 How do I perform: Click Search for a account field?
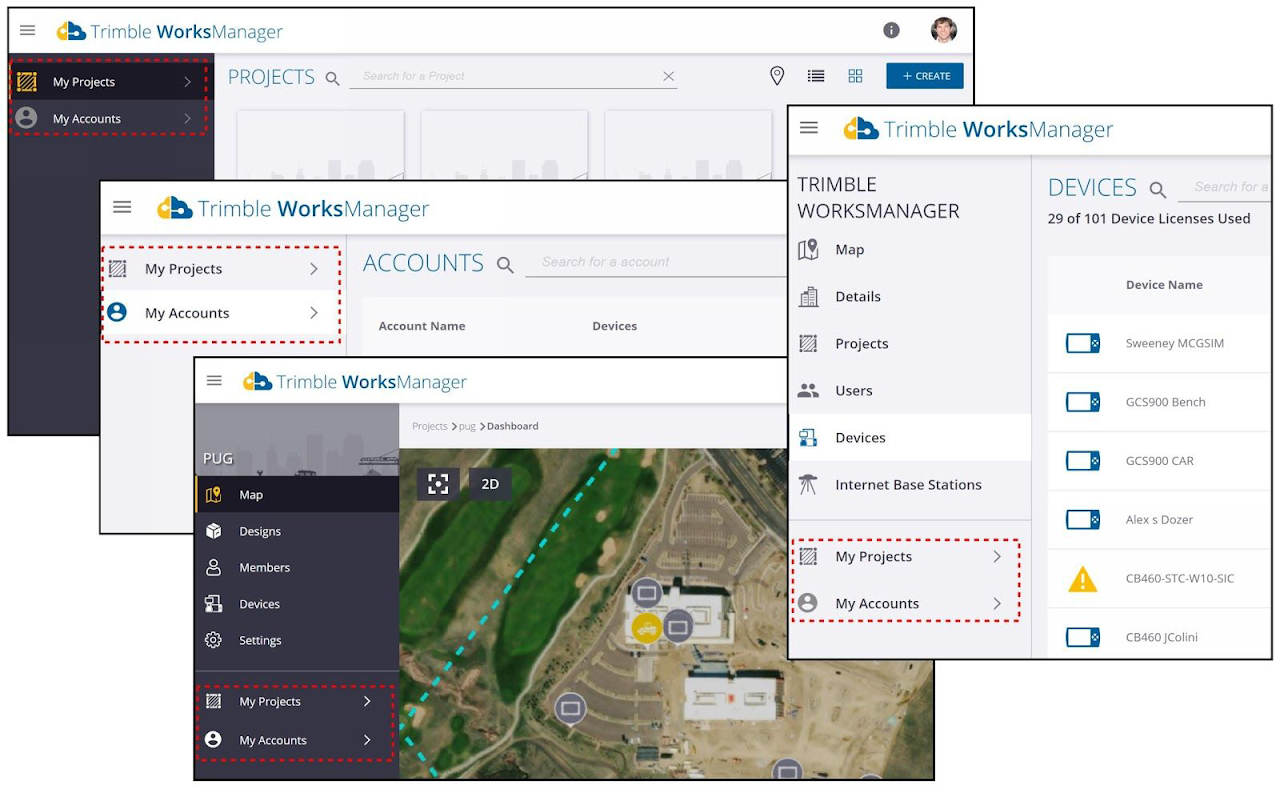[656, 262]
